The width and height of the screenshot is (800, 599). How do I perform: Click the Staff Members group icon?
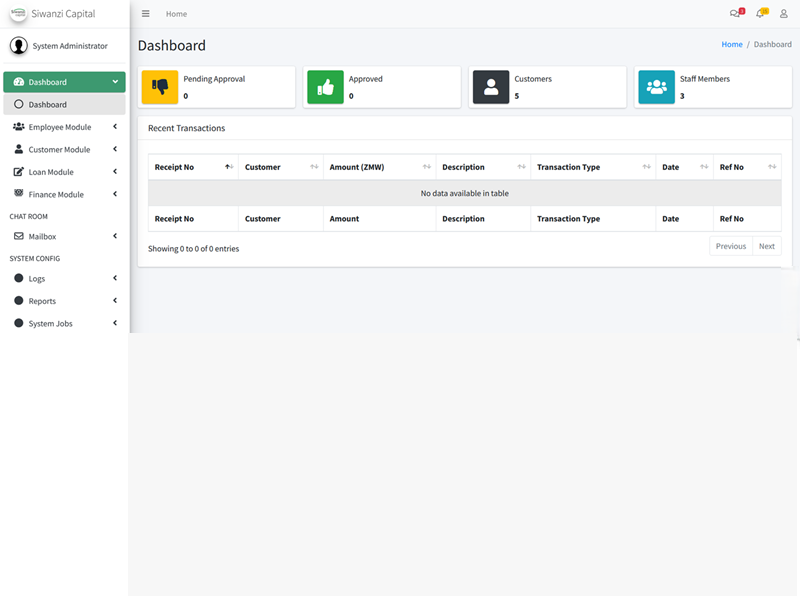pos(656,86)
